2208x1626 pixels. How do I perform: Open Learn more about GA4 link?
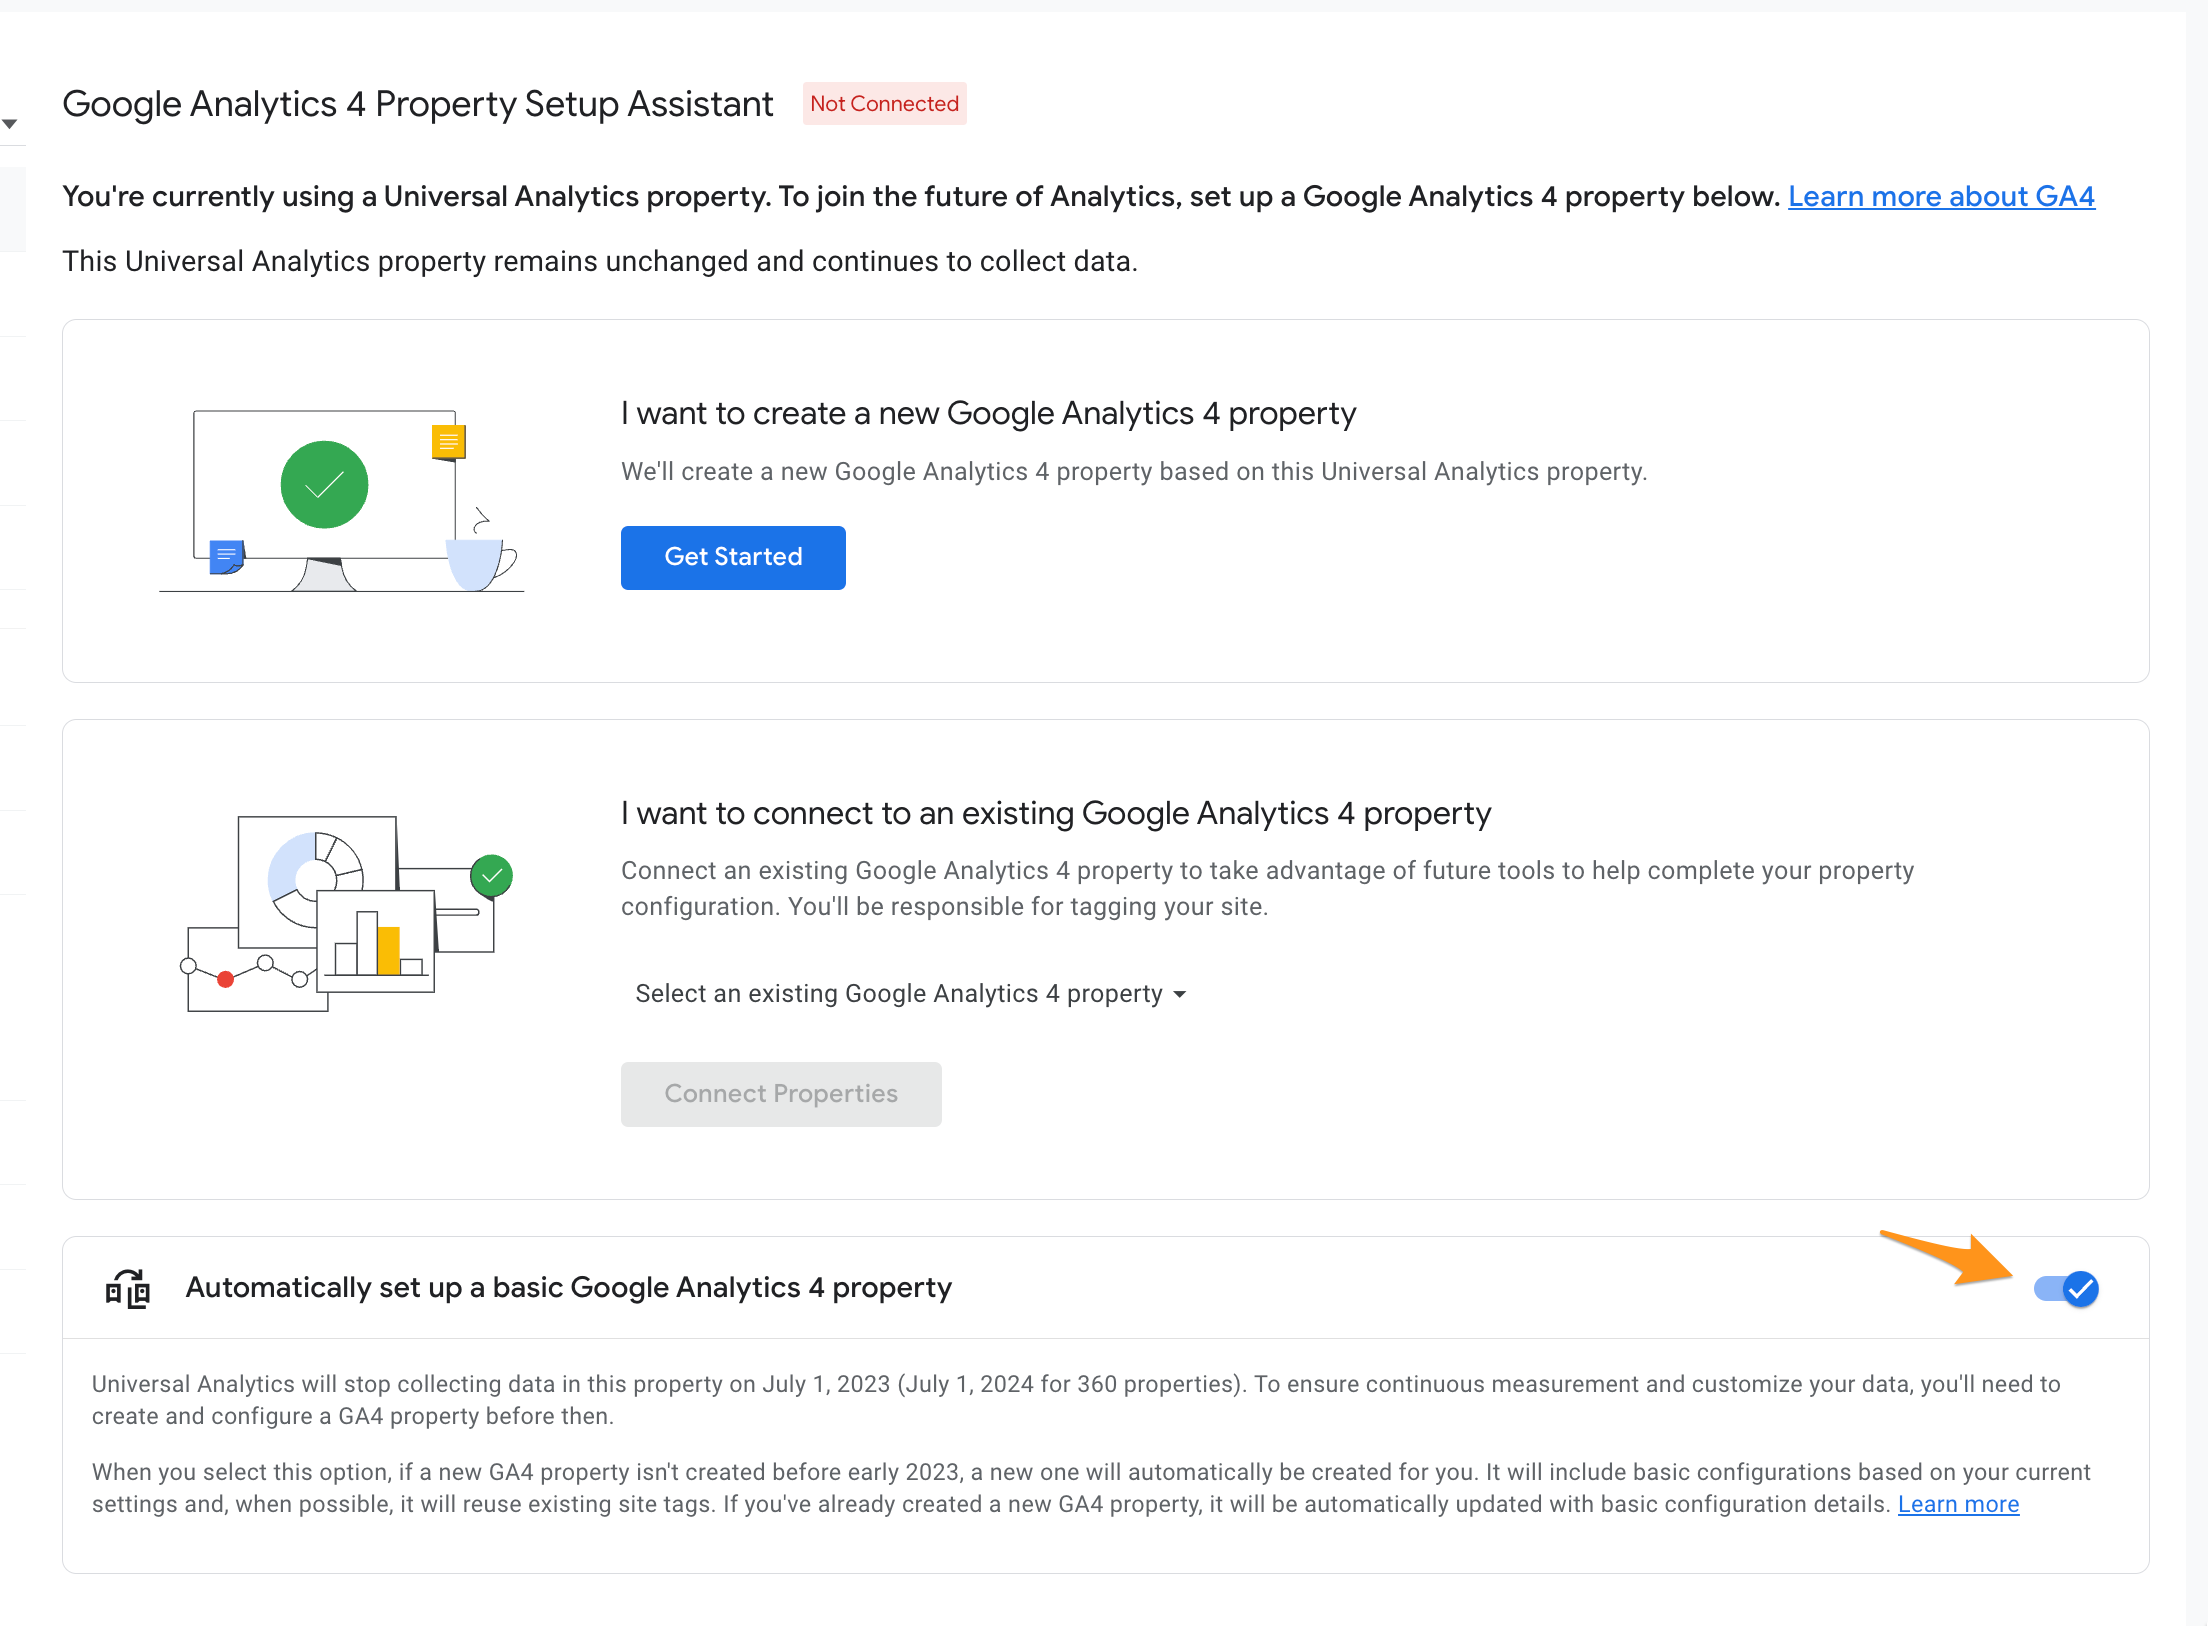[x=1941, y=196]
